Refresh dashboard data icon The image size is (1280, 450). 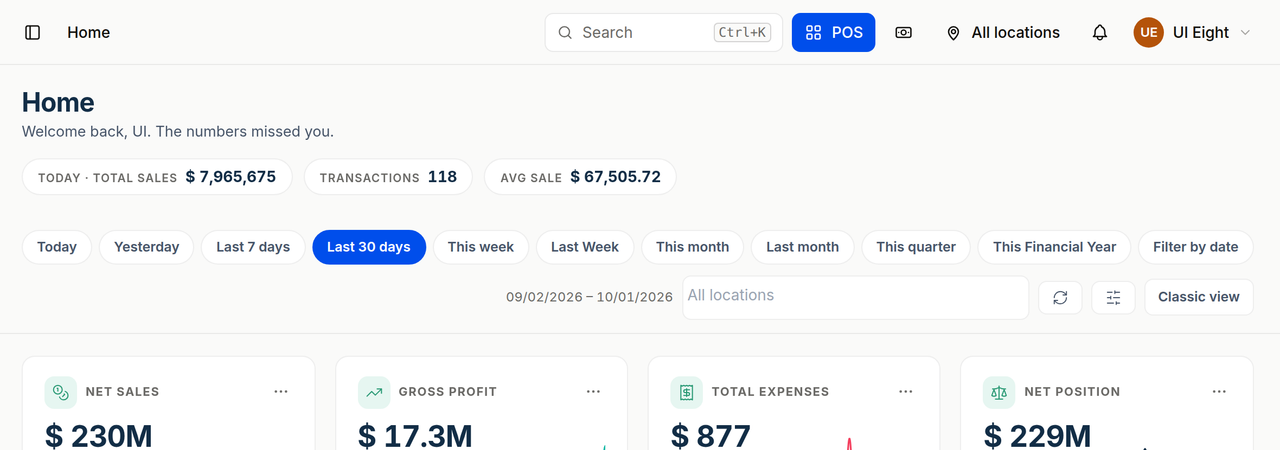coord(1060,297)
